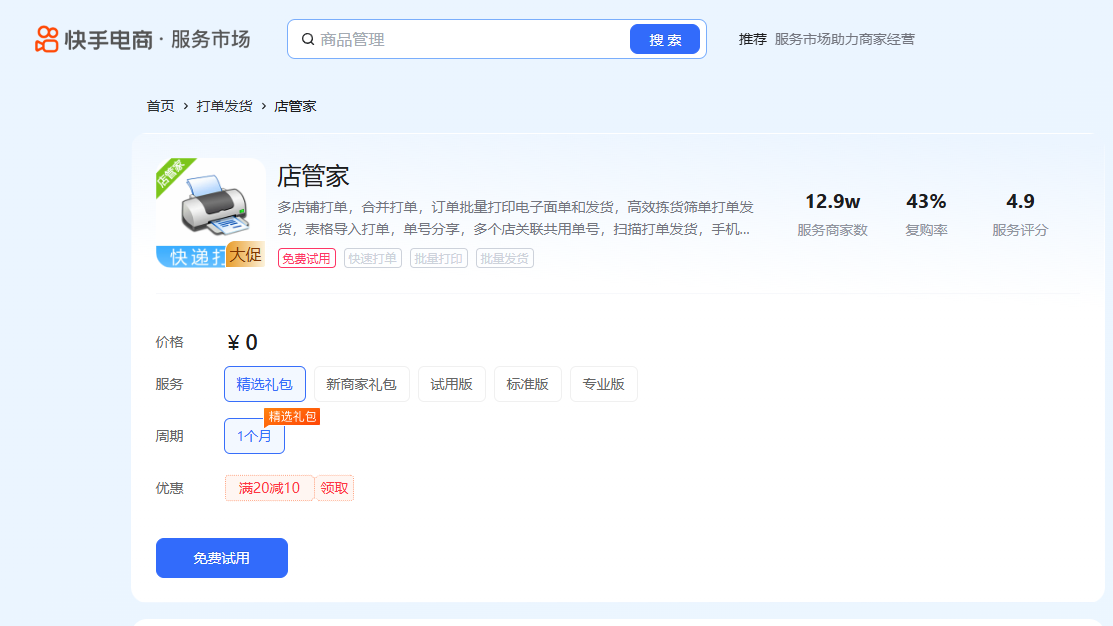
Task: Click the 搜索 button
Action: coord(665,40)
